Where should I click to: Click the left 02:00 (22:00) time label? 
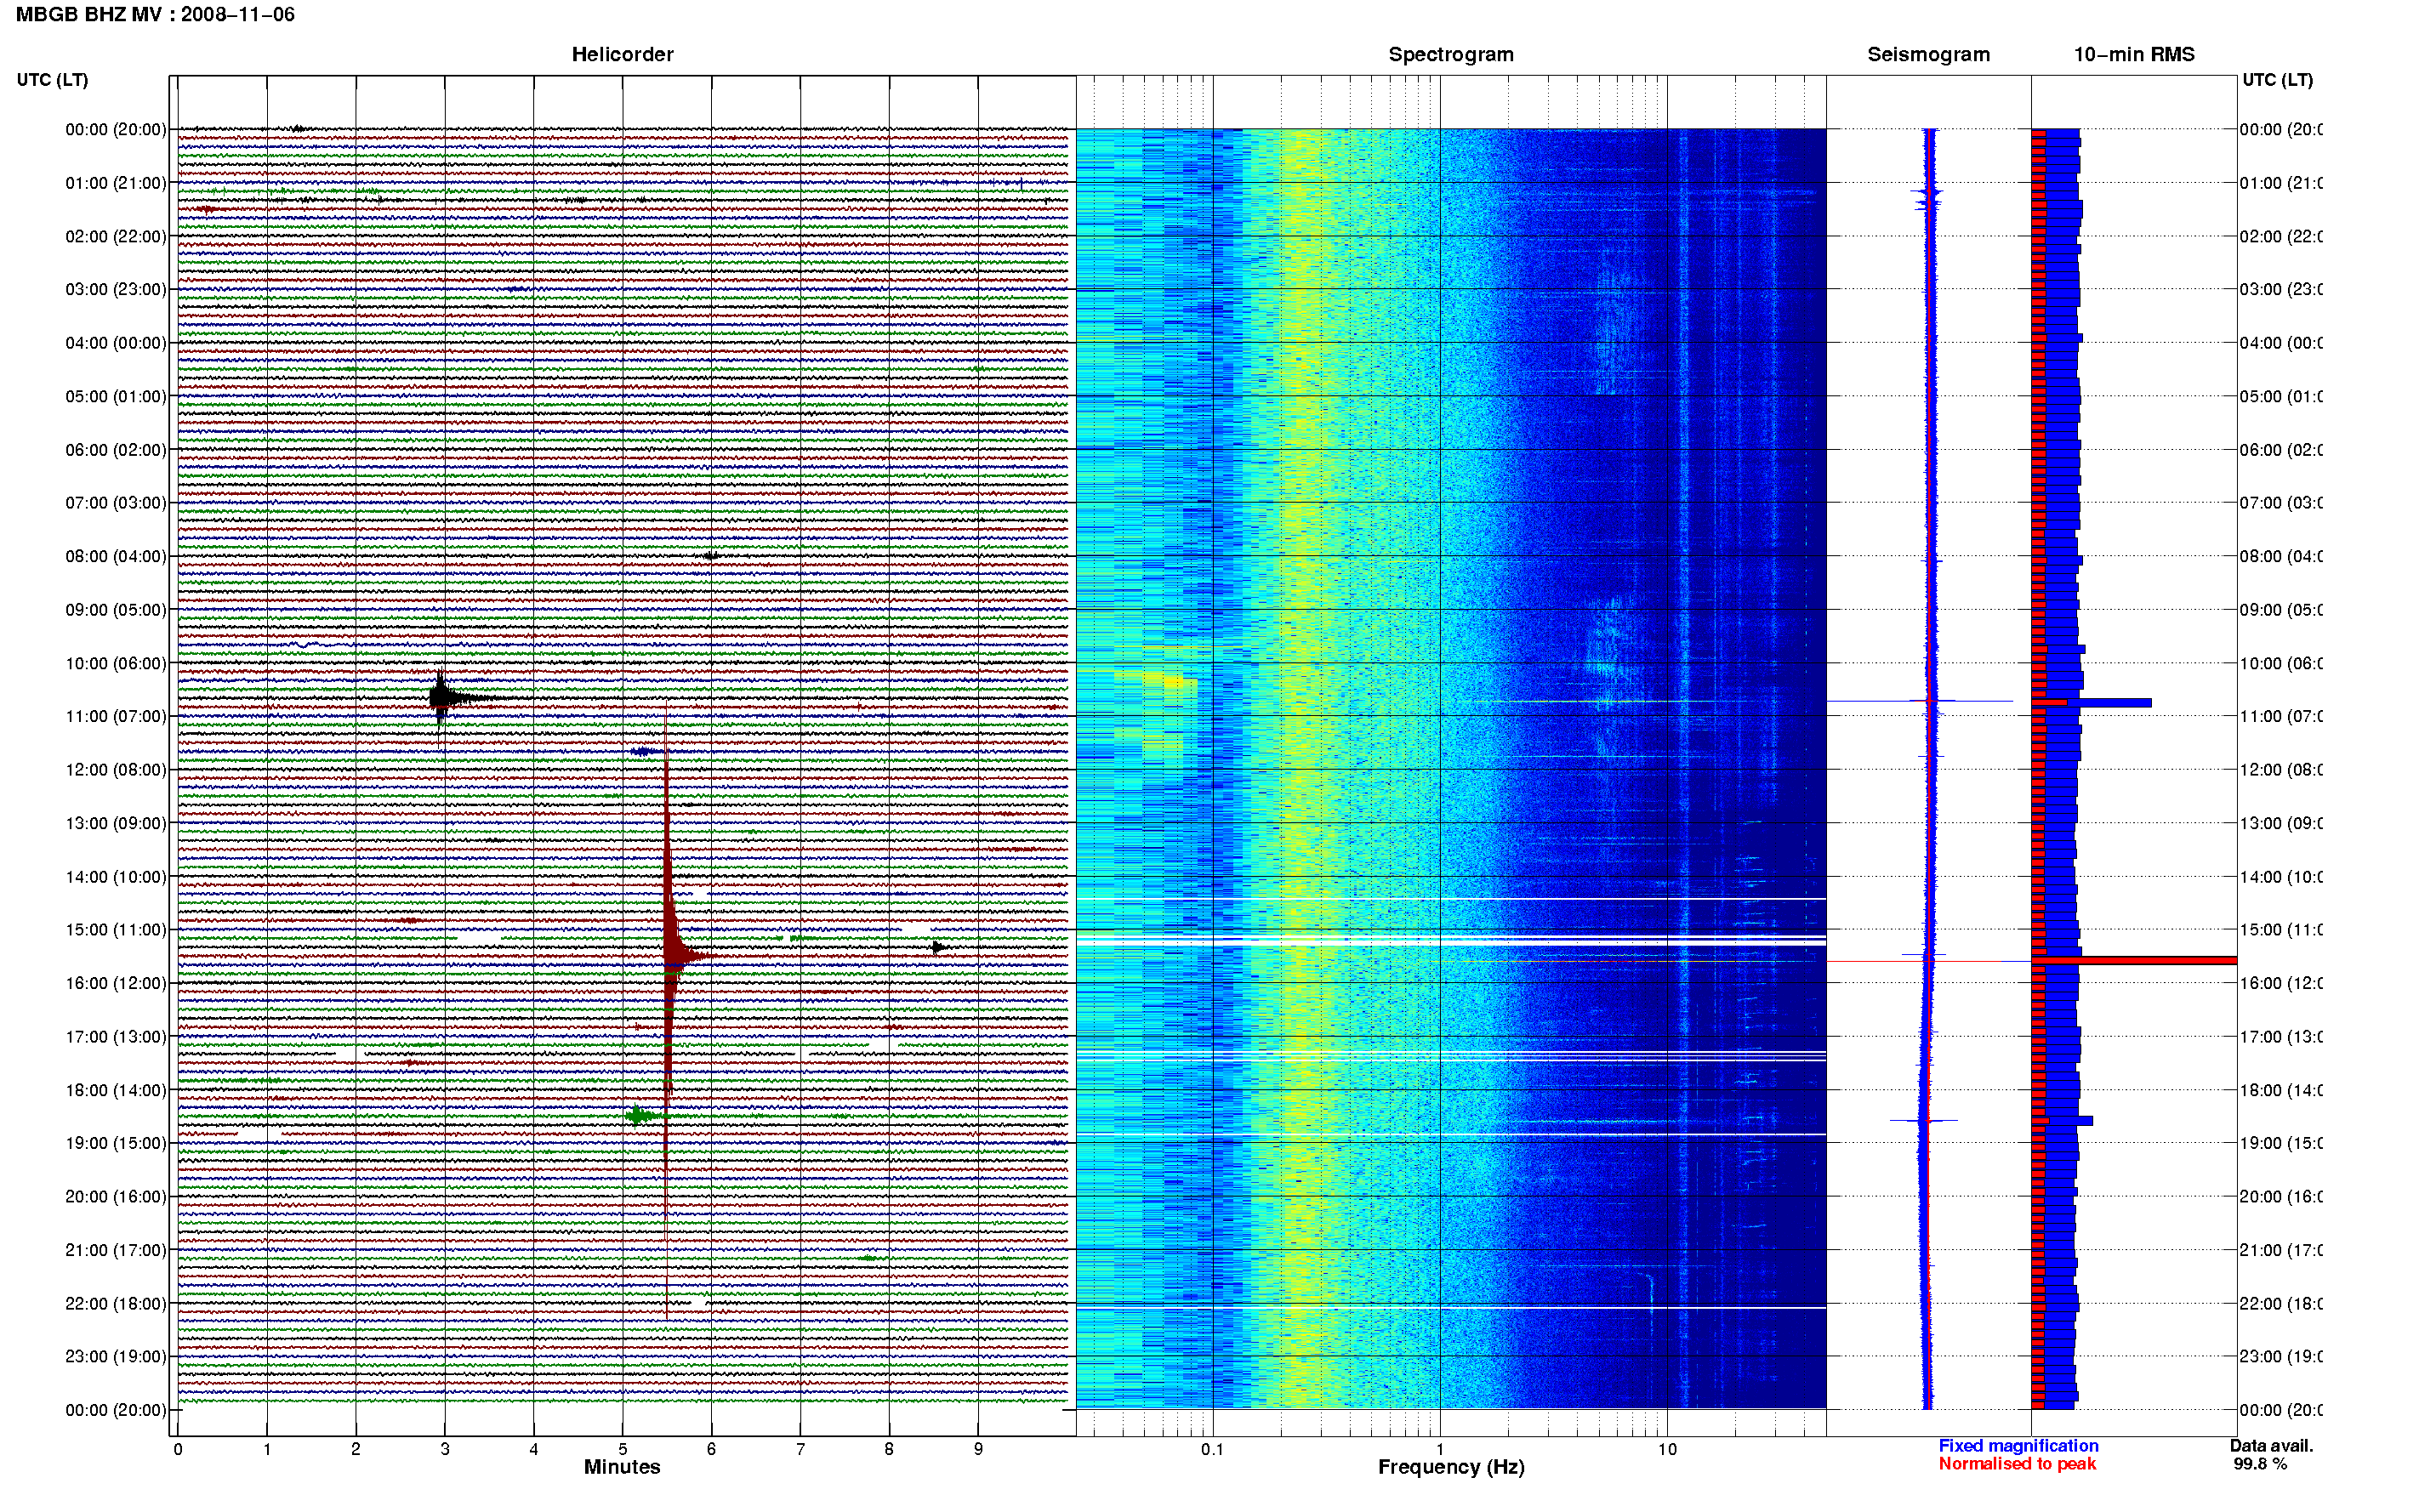coord(116,236)
